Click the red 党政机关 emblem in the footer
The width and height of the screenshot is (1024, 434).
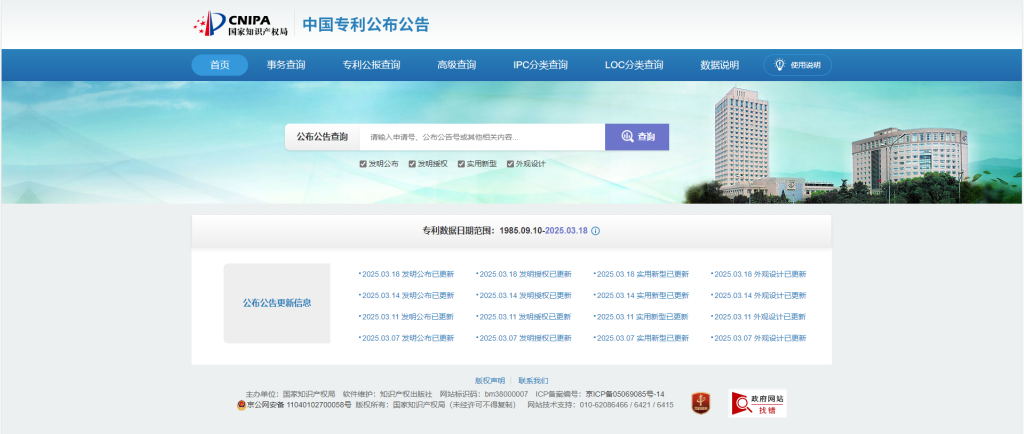(700, 402)
